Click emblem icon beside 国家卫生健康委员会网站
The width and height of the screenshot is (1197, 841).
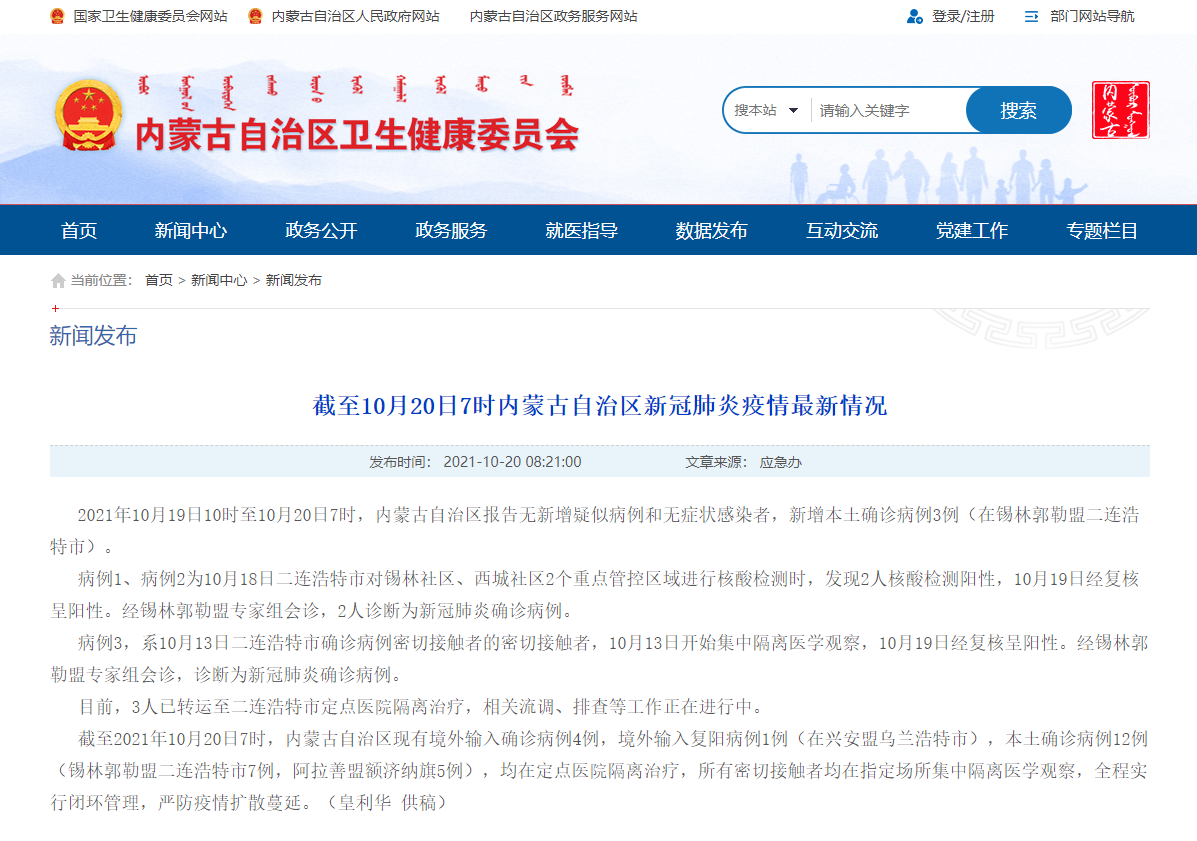click(x=58, y=16)
